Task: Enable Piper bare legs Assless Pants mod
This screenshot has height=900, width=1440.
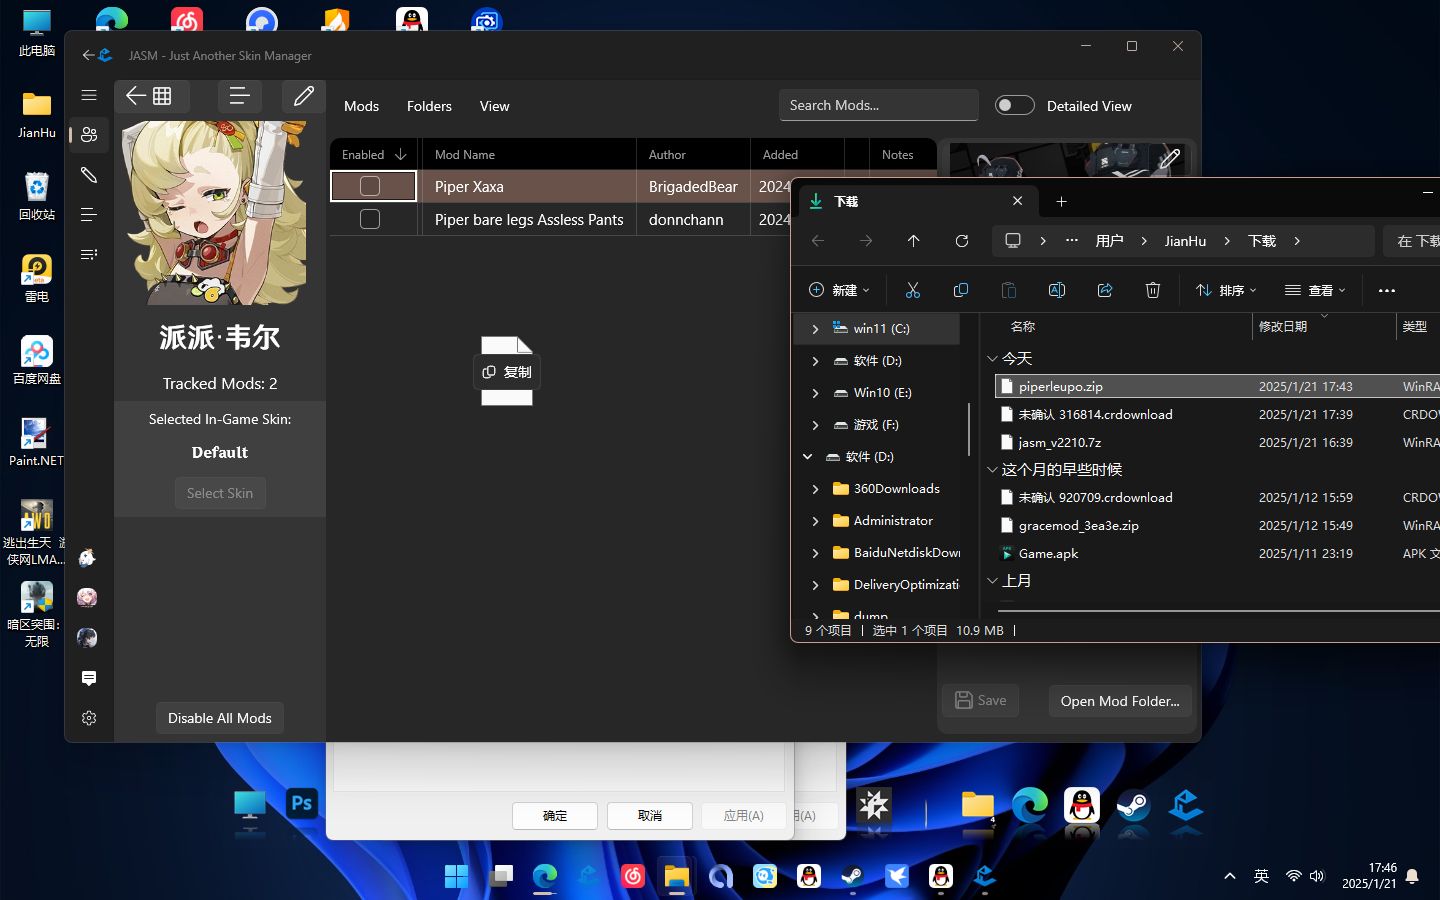Action: coord(370,219)
